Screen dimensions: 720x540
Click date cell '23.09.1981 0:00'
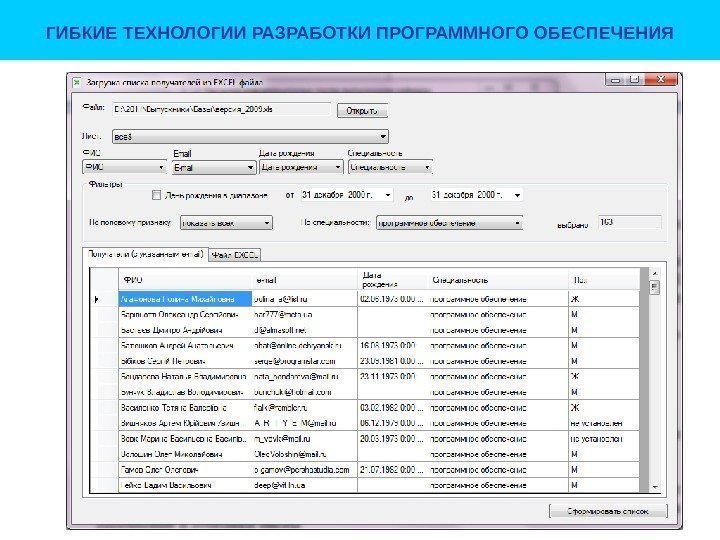[x=392, y=361]
